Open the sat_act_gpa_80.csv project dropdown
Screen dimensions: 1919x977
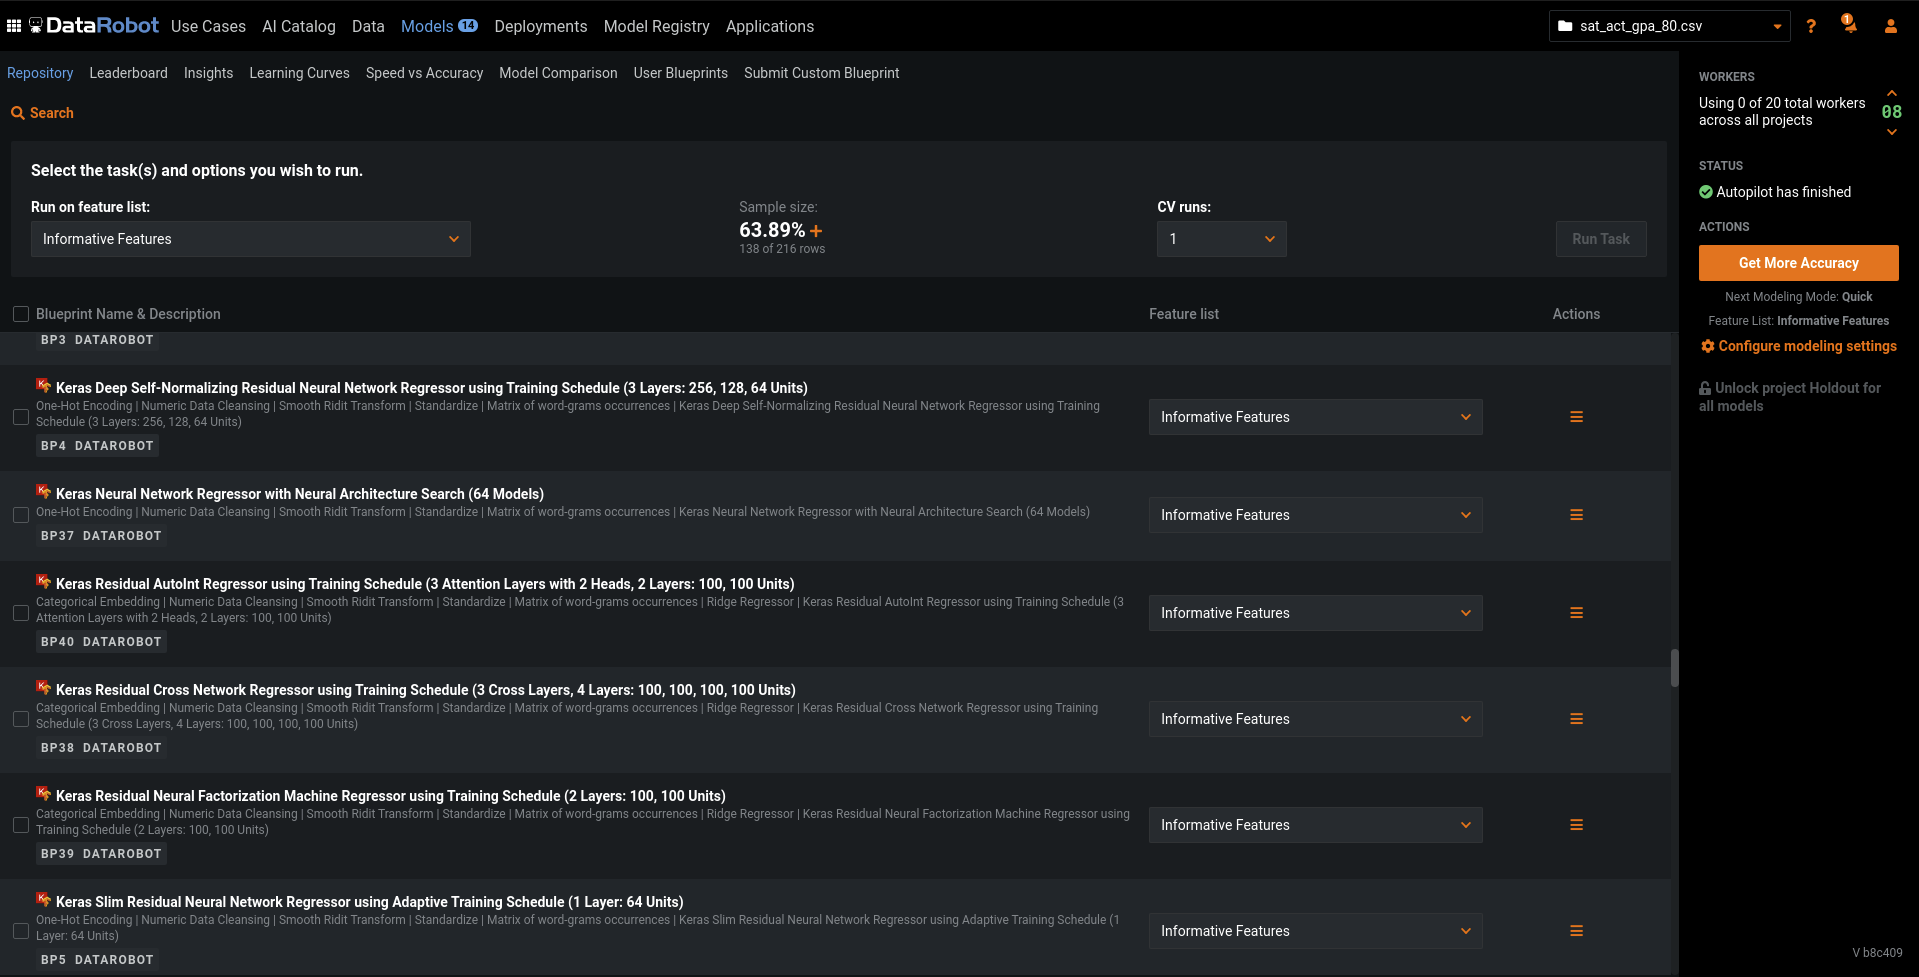click(1669, 26)
